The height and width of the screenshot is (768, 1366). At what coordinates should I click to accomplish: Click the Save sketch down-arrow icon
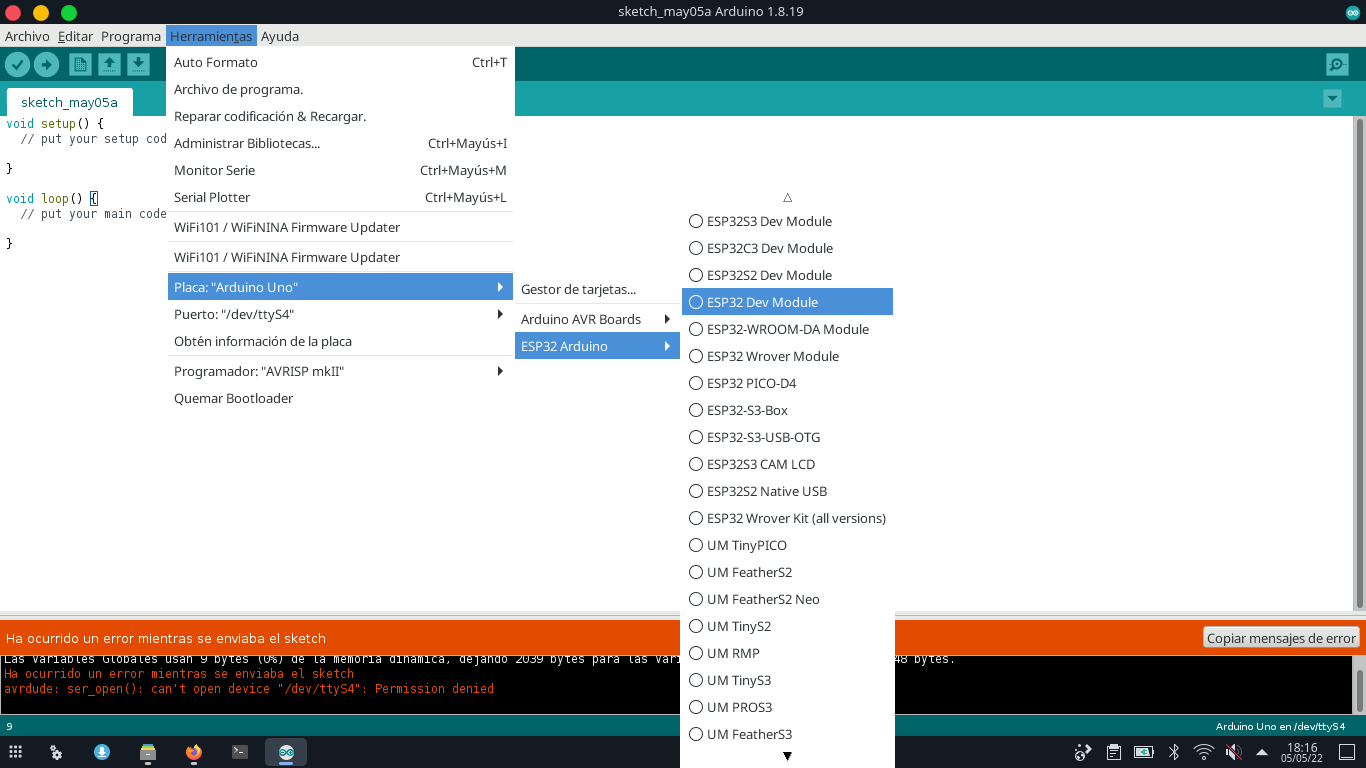tap(138, 64)
